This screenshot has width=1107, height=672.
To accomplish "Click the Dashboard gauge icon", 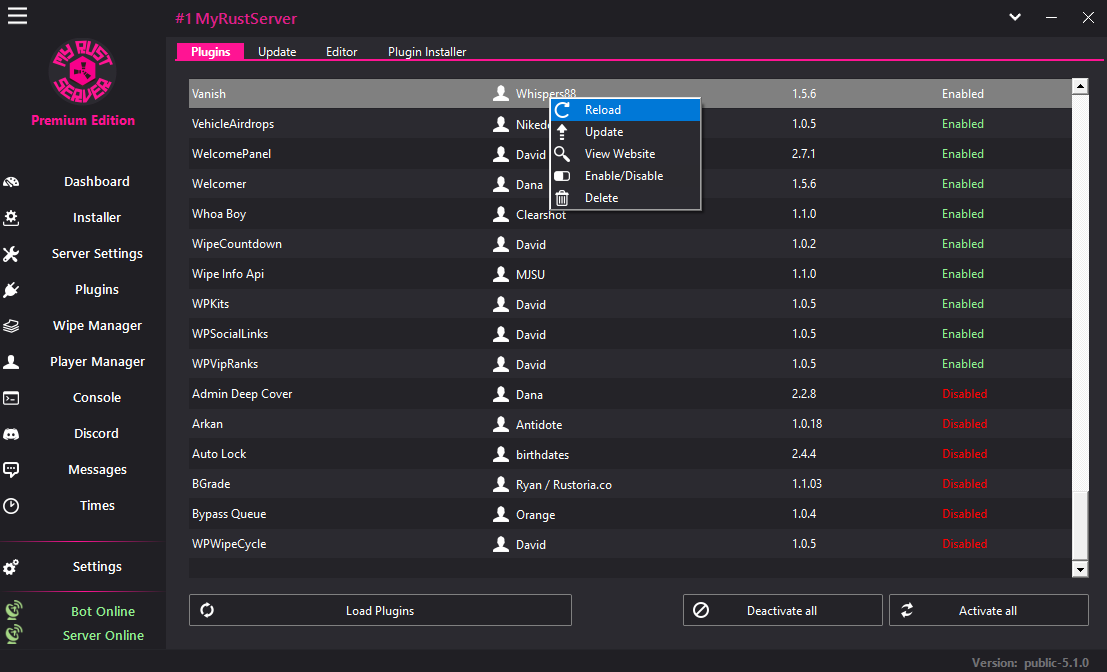I will [x=11, y=182].
